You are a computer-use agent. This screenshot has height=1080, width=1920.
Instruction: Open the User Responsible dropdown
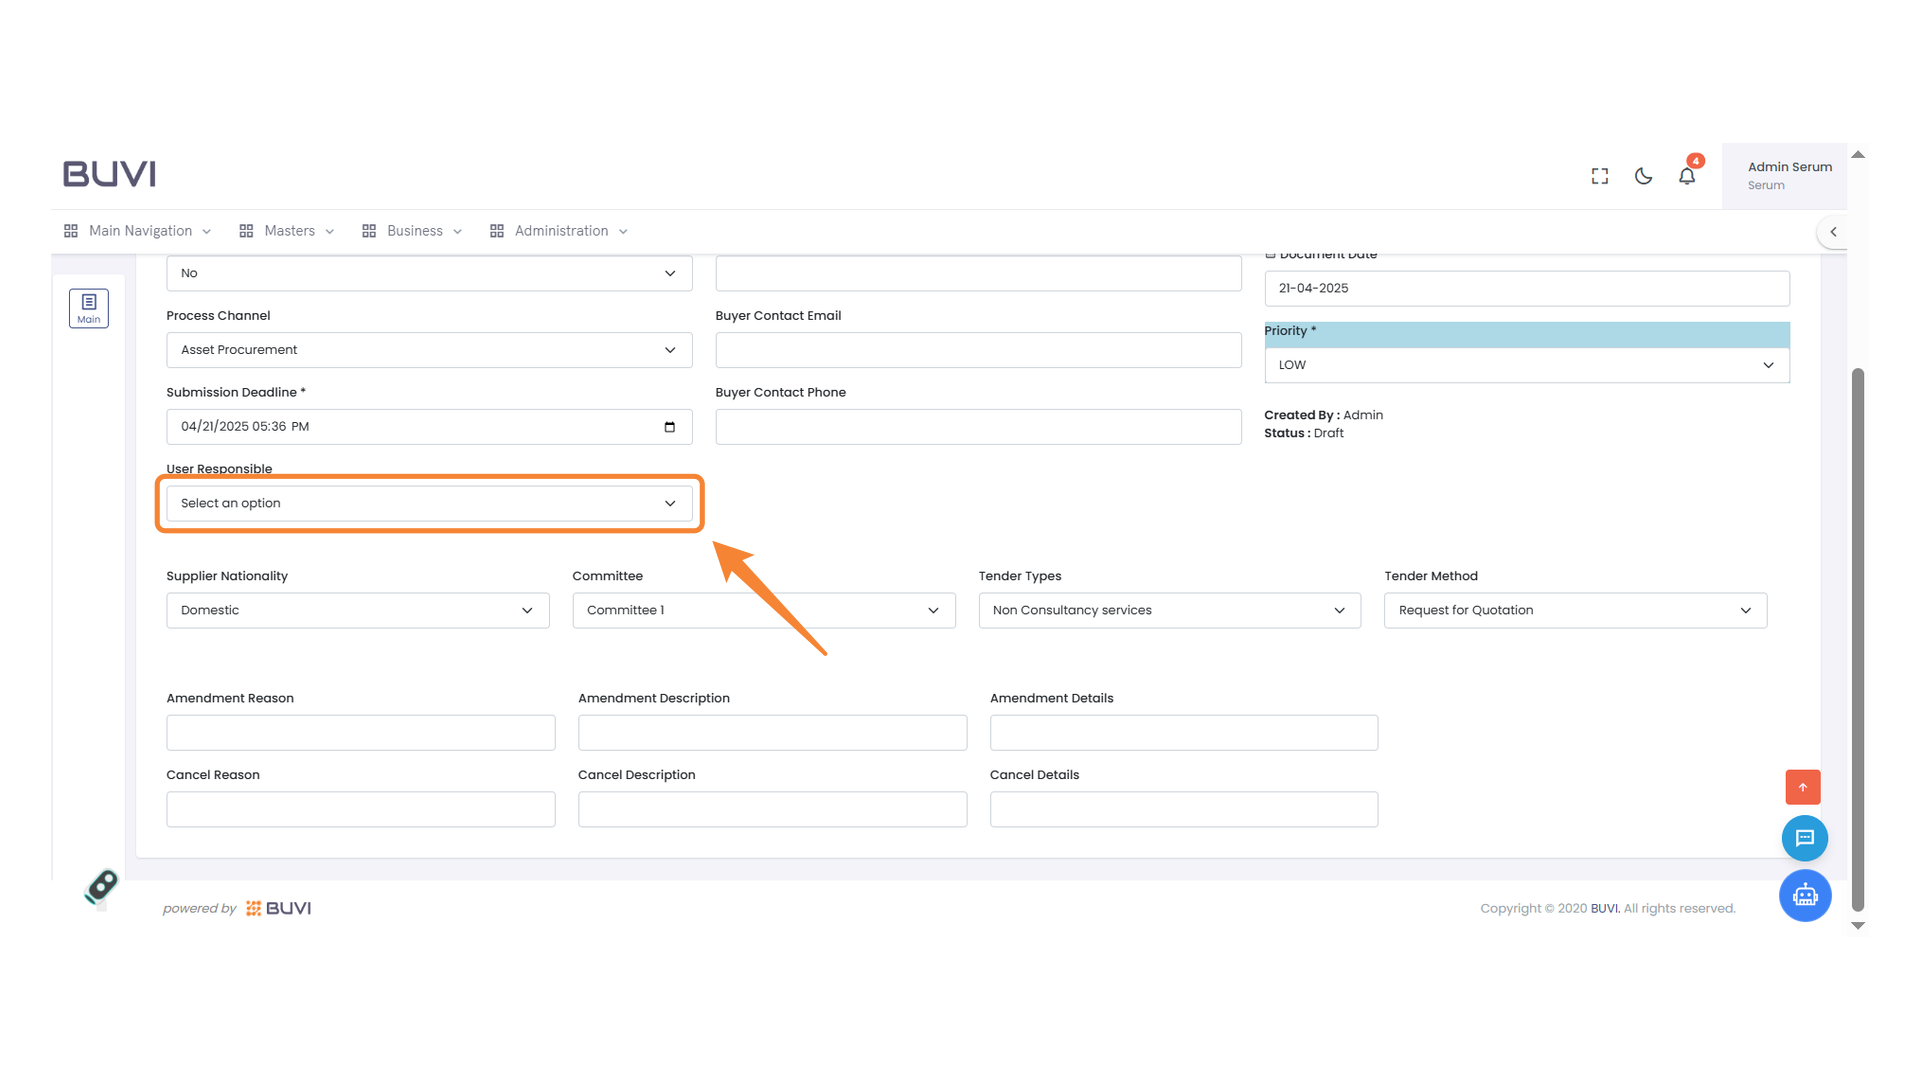point(429,503)
